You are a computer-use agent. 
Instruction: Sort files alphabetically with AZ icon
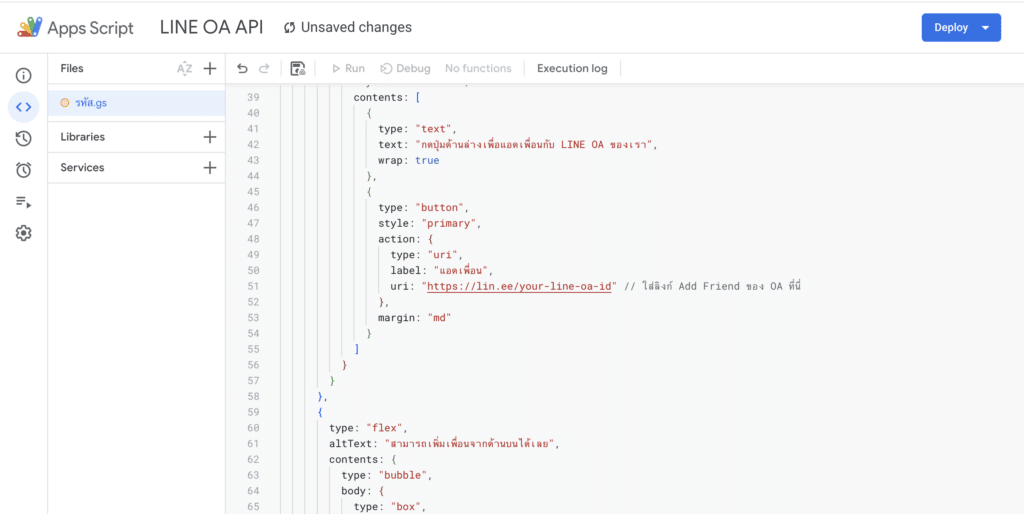pyautogui.click(x=184, y=69)
